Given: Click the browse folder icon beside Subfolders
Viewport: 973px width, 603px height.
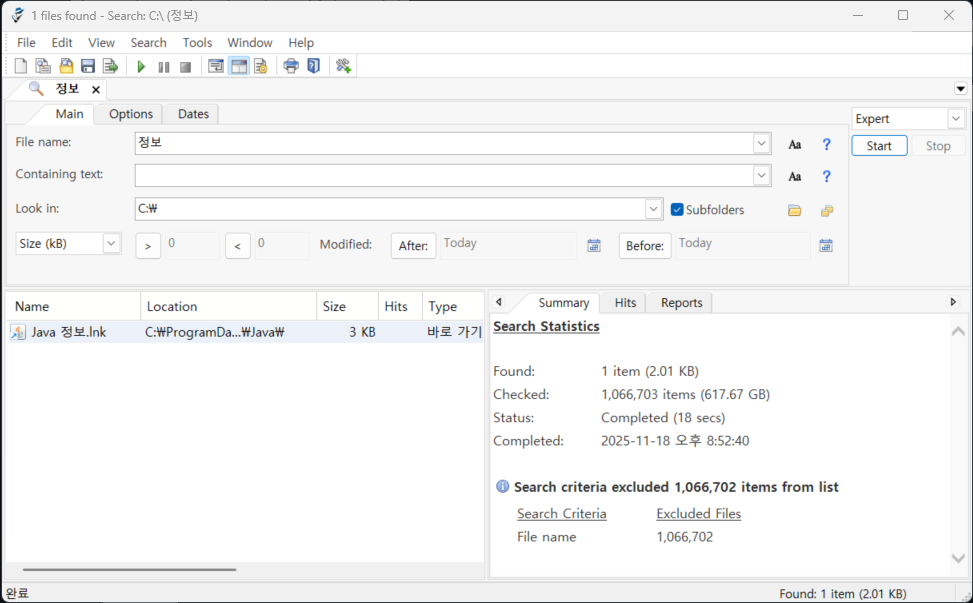Looking at the screenshot, I should (x=795, y=211).
